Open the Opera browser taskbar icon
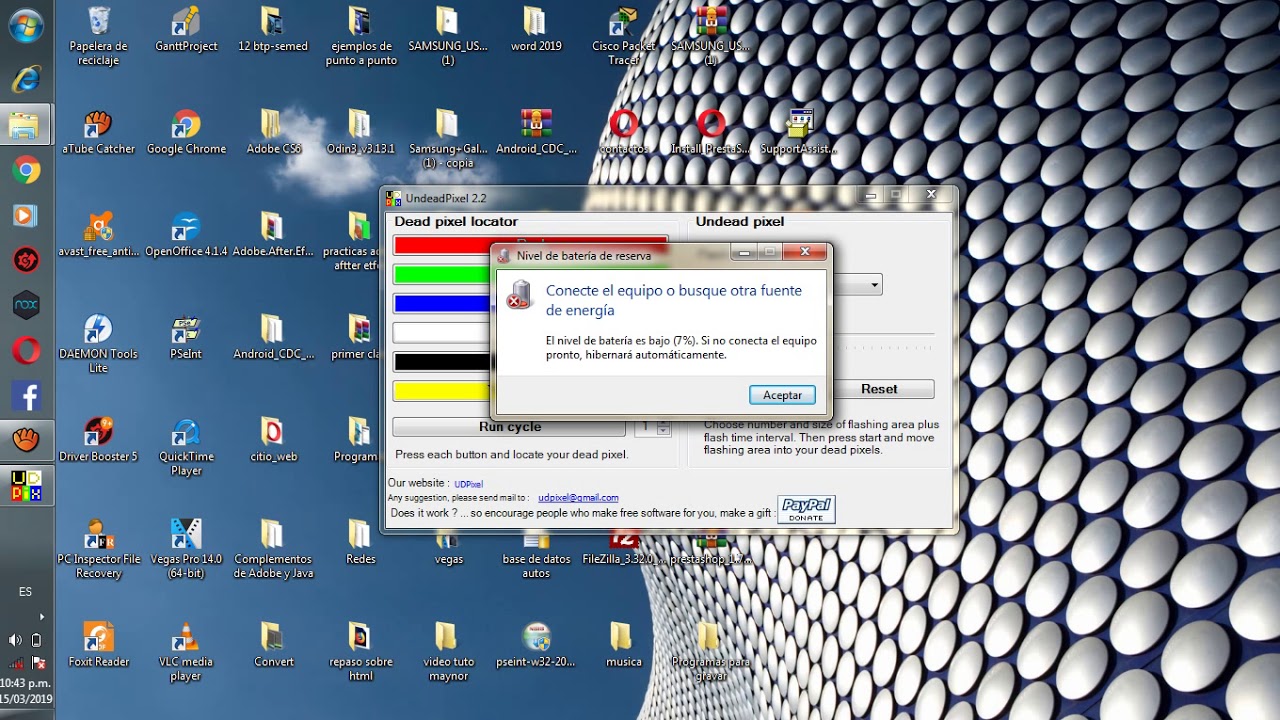 click(26, 350)
